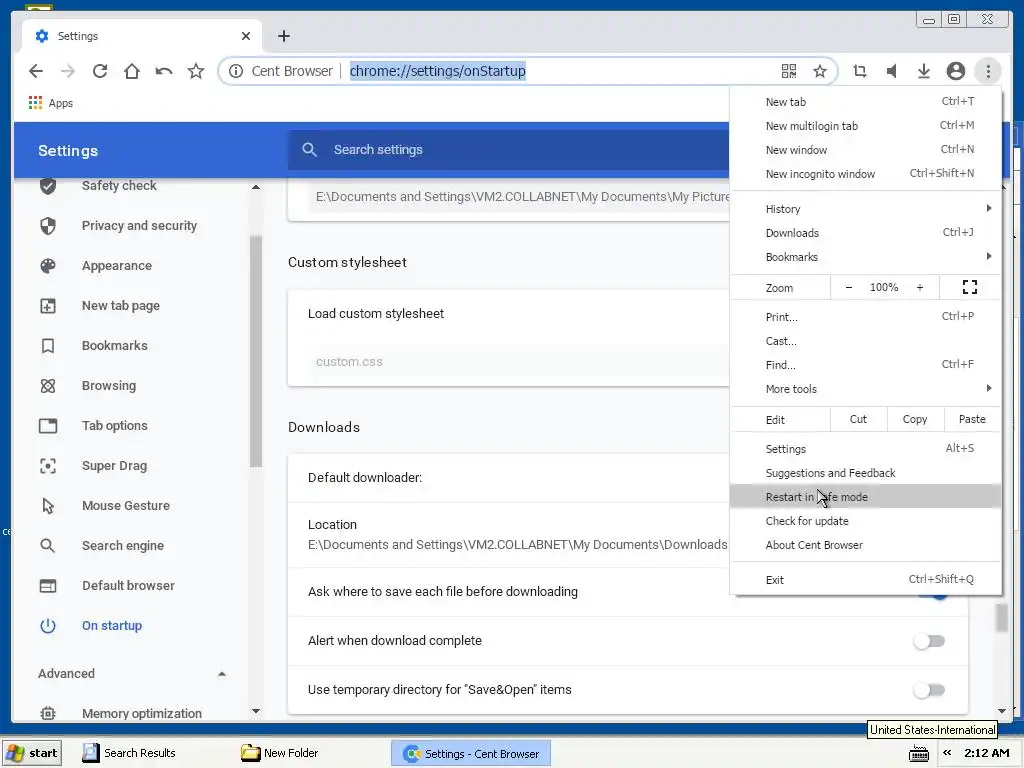
Task: Mute tabs using the speaker icon
Action: coord(891,71)
